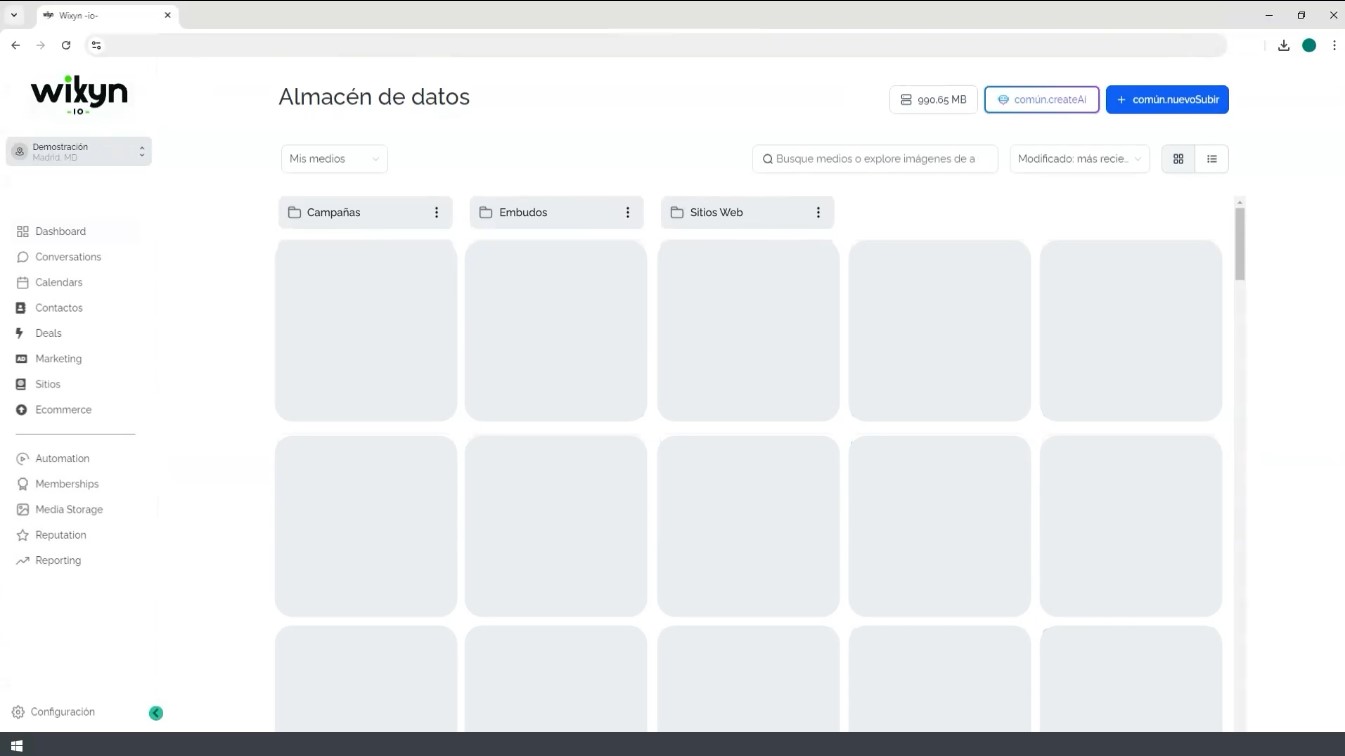Open the Dashboard sidebar icon
The image size is (1345, 756).
(22, 231)
